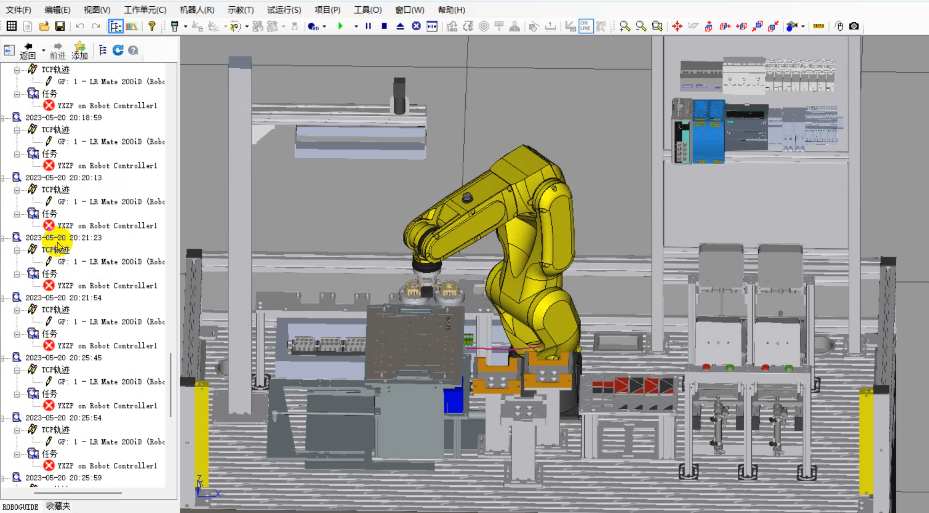The height and width of the screenshot is (513, 929).
Task: Open dropdown arrow next to play button
Action: point(356,27)
